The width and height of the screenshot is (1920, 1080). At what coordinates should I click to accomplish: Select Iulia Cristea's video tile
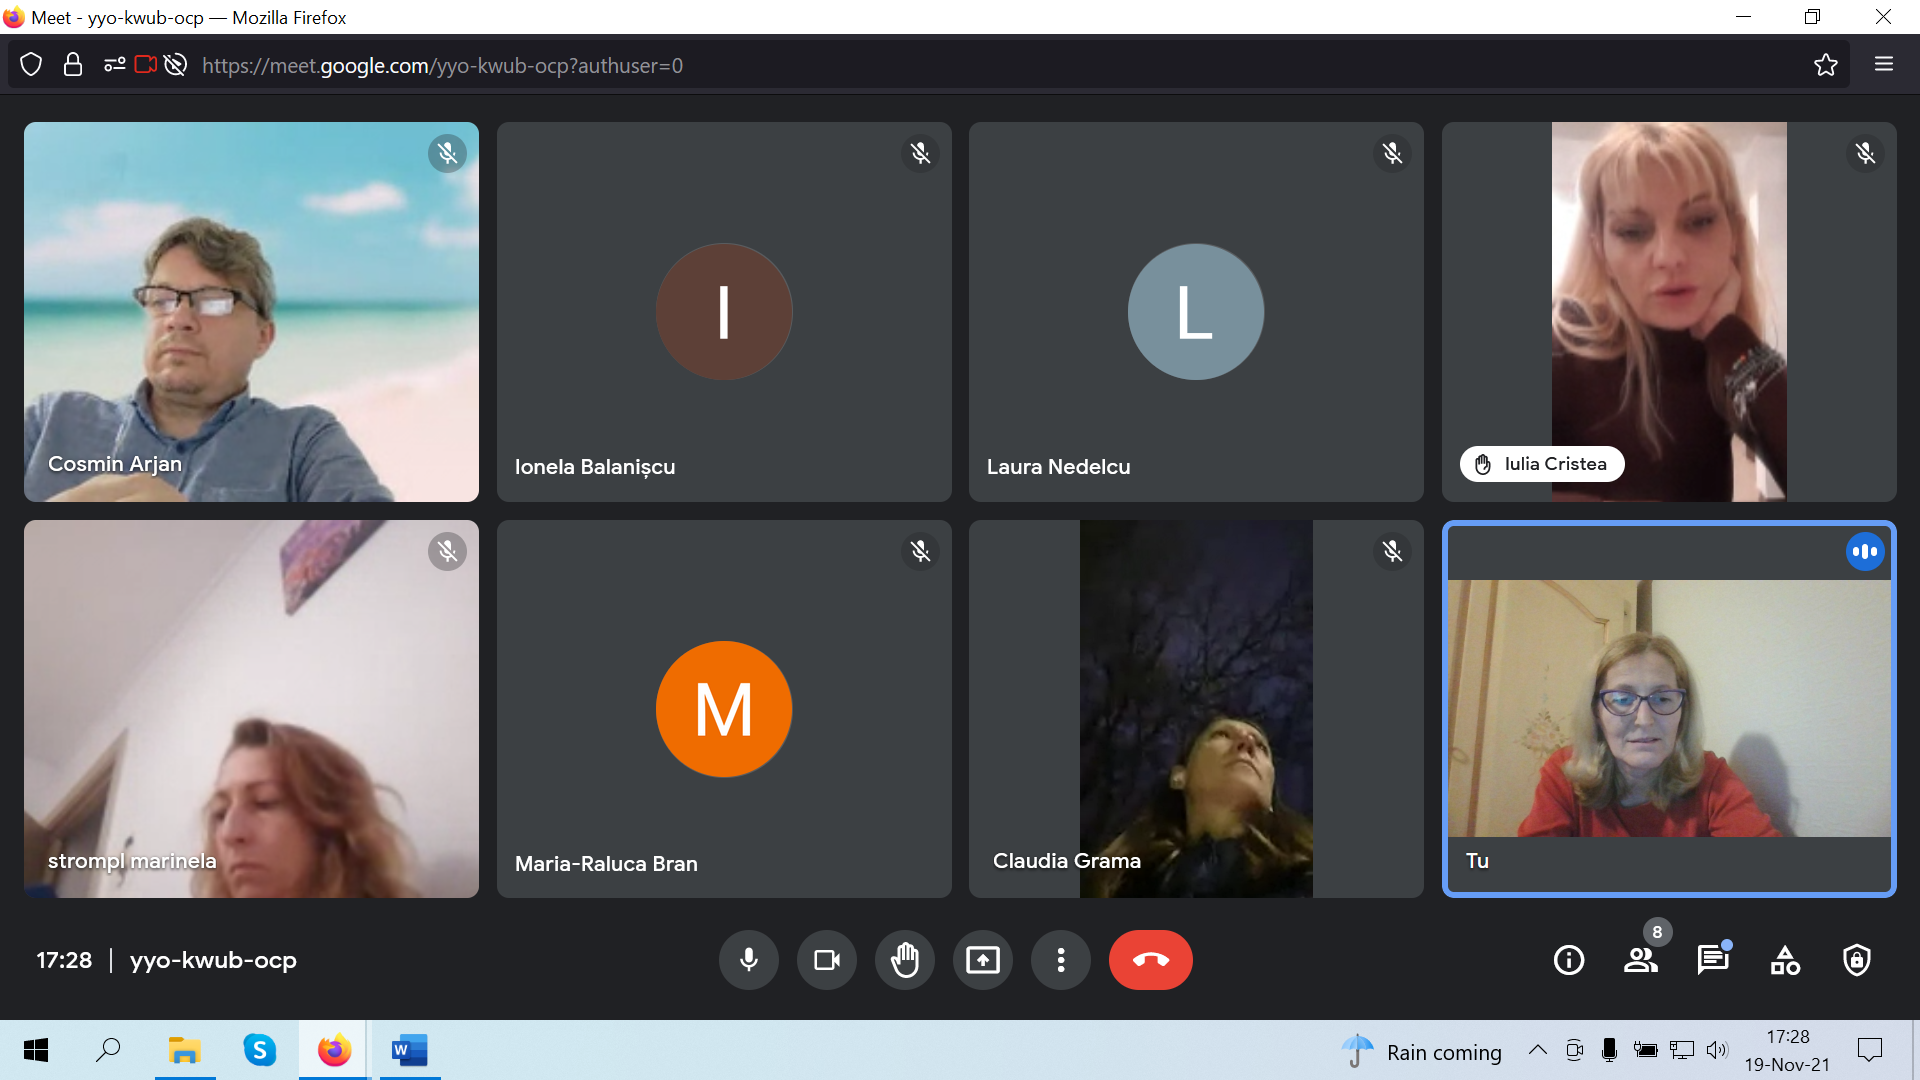1668,311
